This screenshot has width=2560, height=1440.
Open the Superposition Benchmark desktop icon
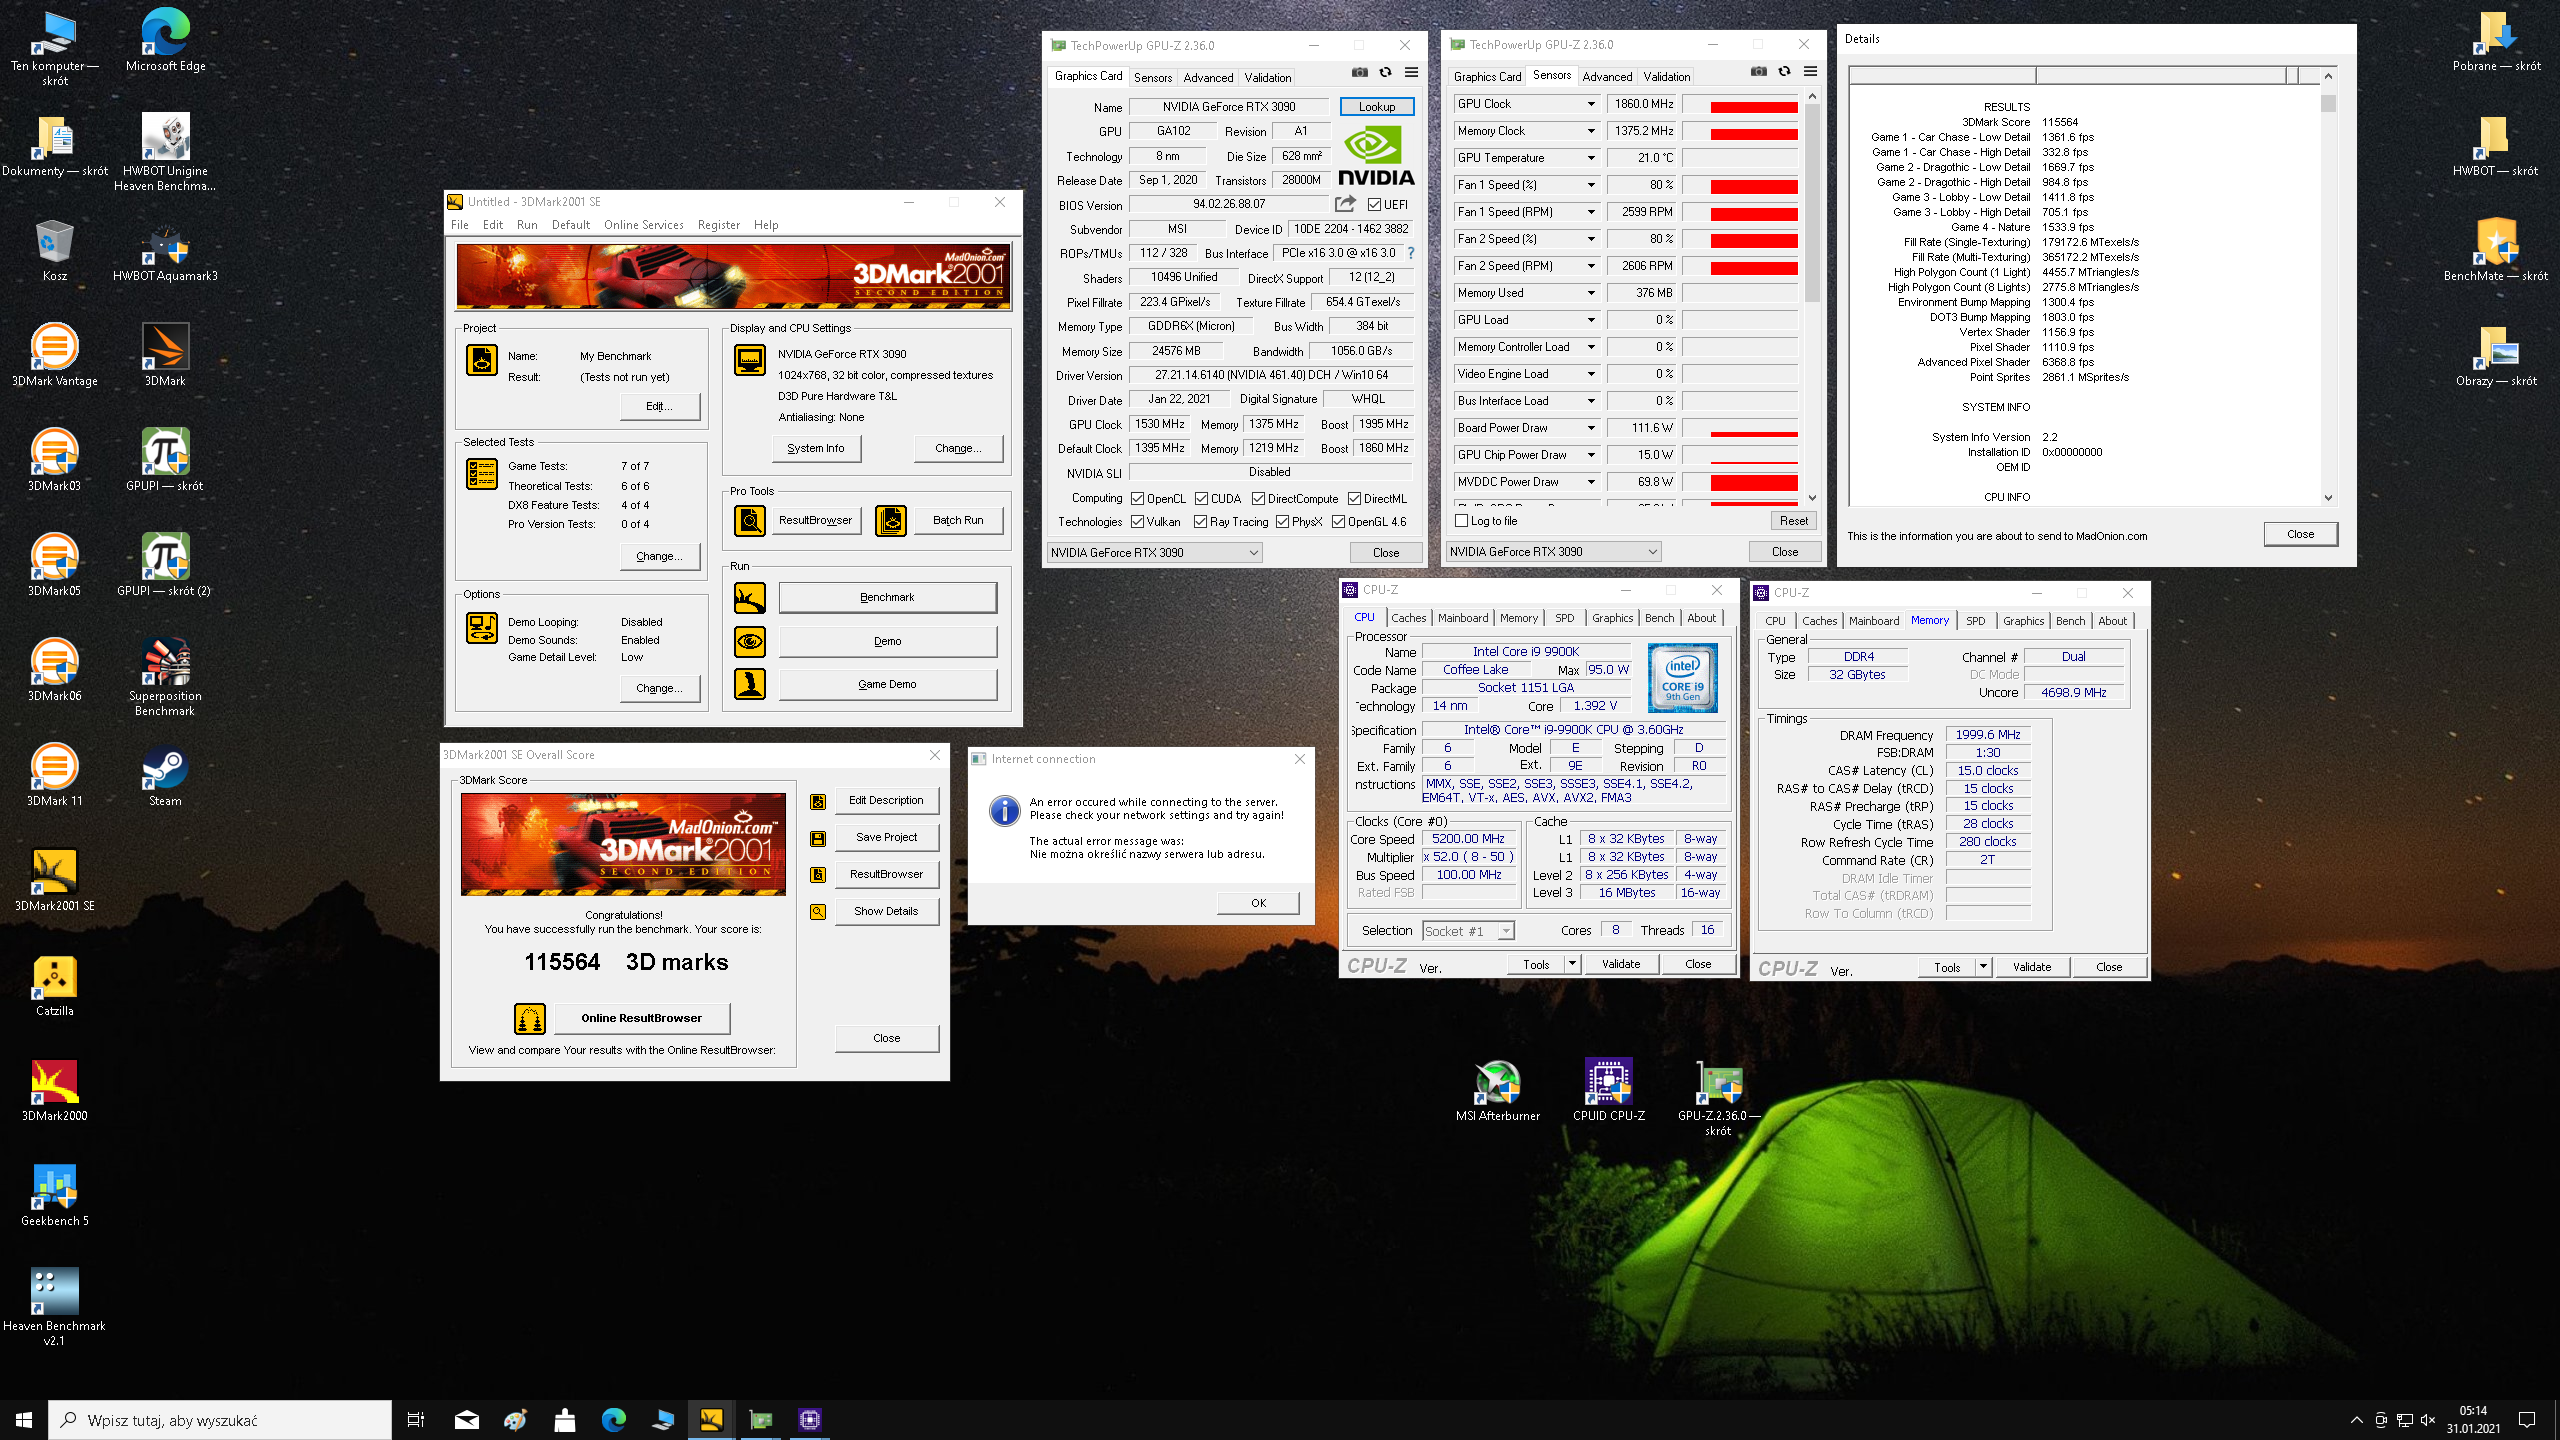[165, 677]
